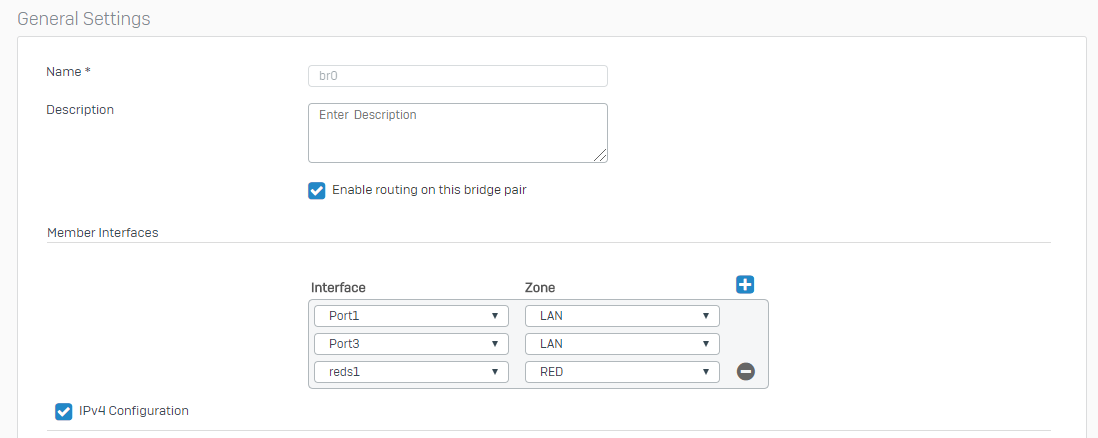1098x438 pixels.
Task: Click the Name field containing br0
Action: (457, 76)
